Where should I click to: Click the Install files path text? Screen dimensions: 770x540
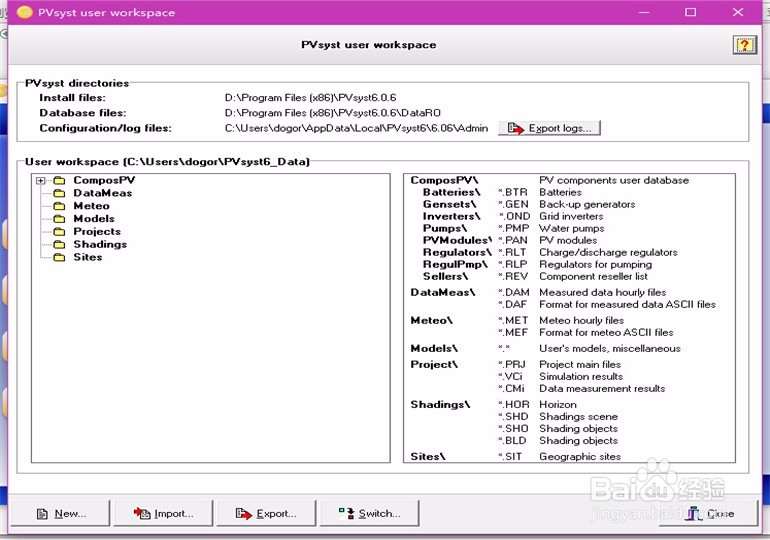point(310,98)
